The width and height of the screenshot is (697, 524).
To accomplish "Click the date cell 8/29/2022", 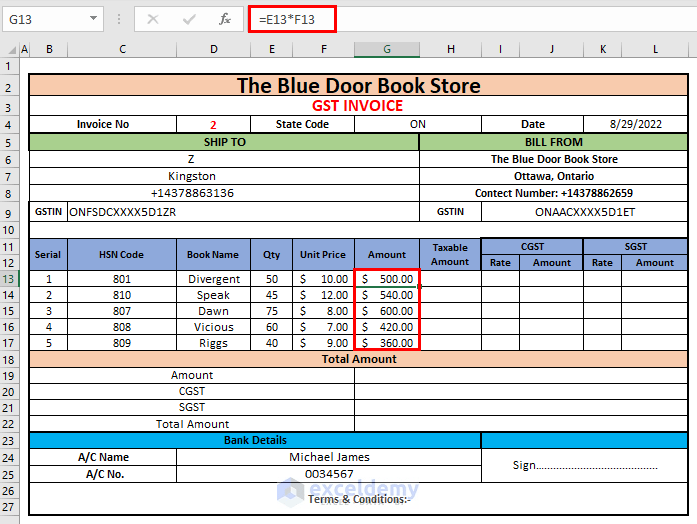I will coord(636,124).
